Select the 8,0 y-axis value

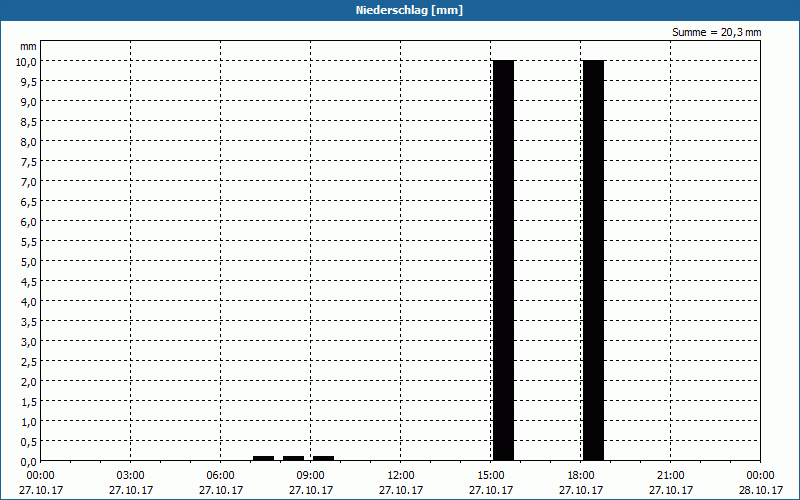29,141
